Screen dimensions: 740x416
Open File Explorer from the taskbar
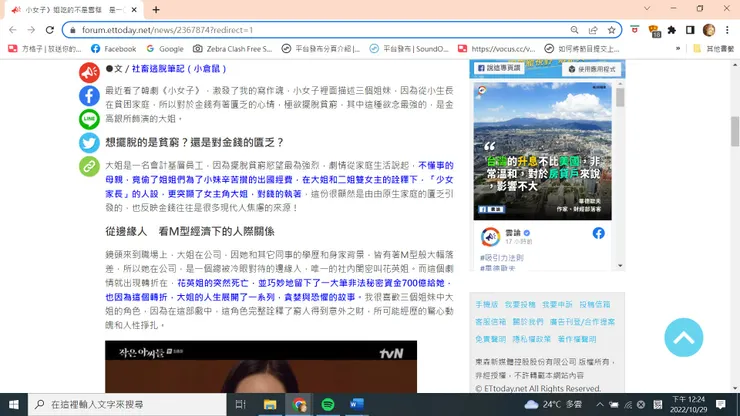click(270, 404)
